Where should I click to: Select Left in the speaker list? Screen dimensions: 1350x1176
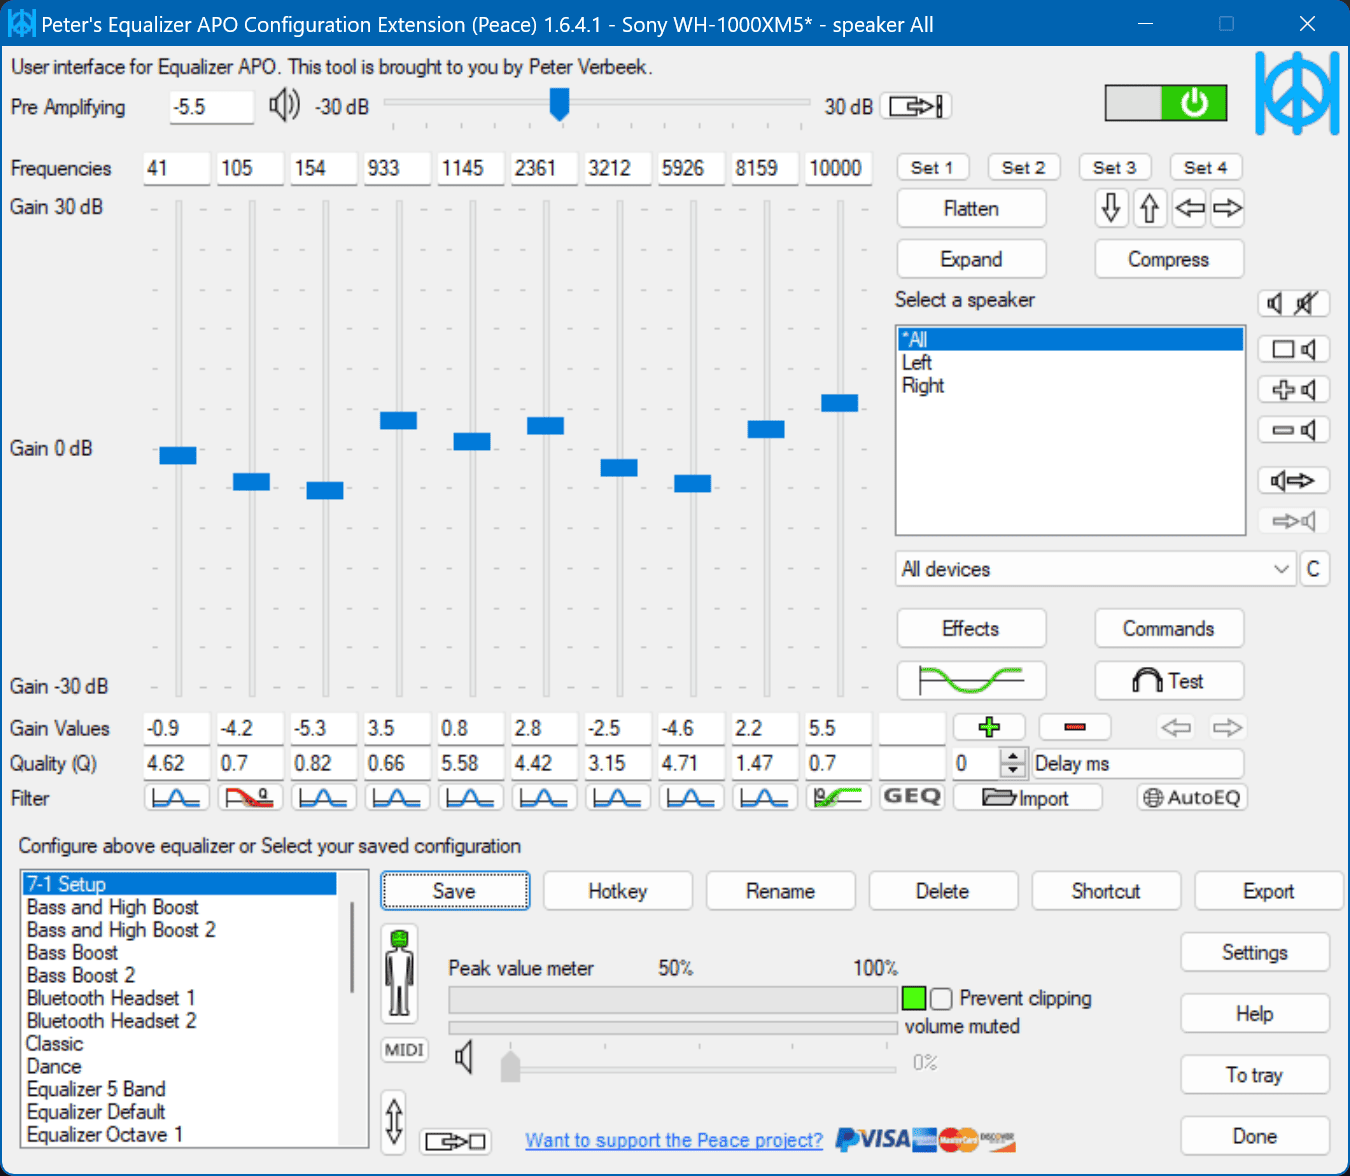[917, 363]
